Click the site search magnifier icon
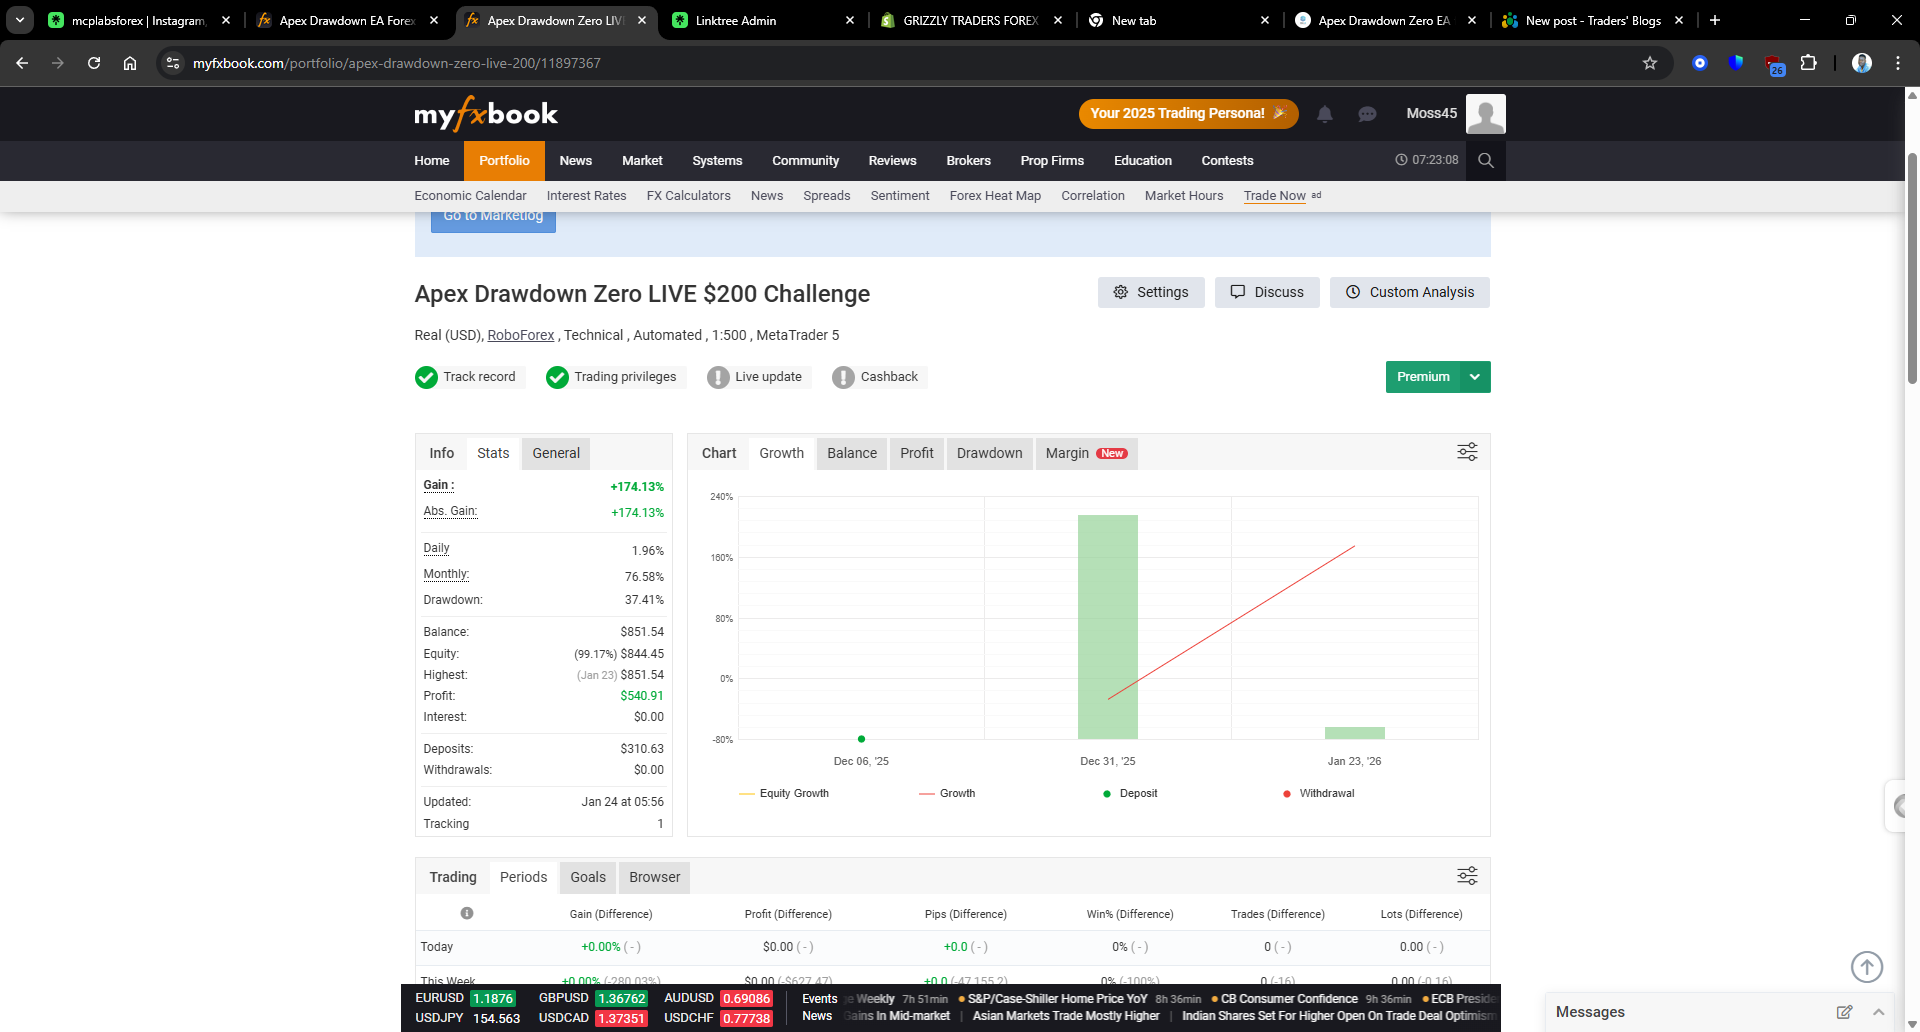Image resolution: width=1920 pixels, height=1032 pixels. pyautogui.click(x=1486, y=160)
